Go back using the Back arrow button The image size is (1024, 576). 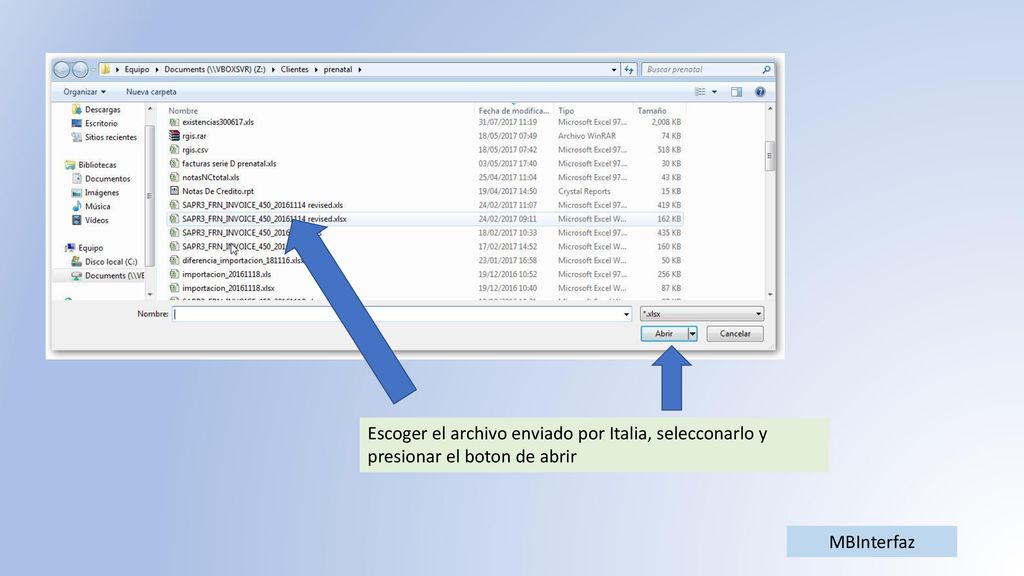tap(62, 69)
